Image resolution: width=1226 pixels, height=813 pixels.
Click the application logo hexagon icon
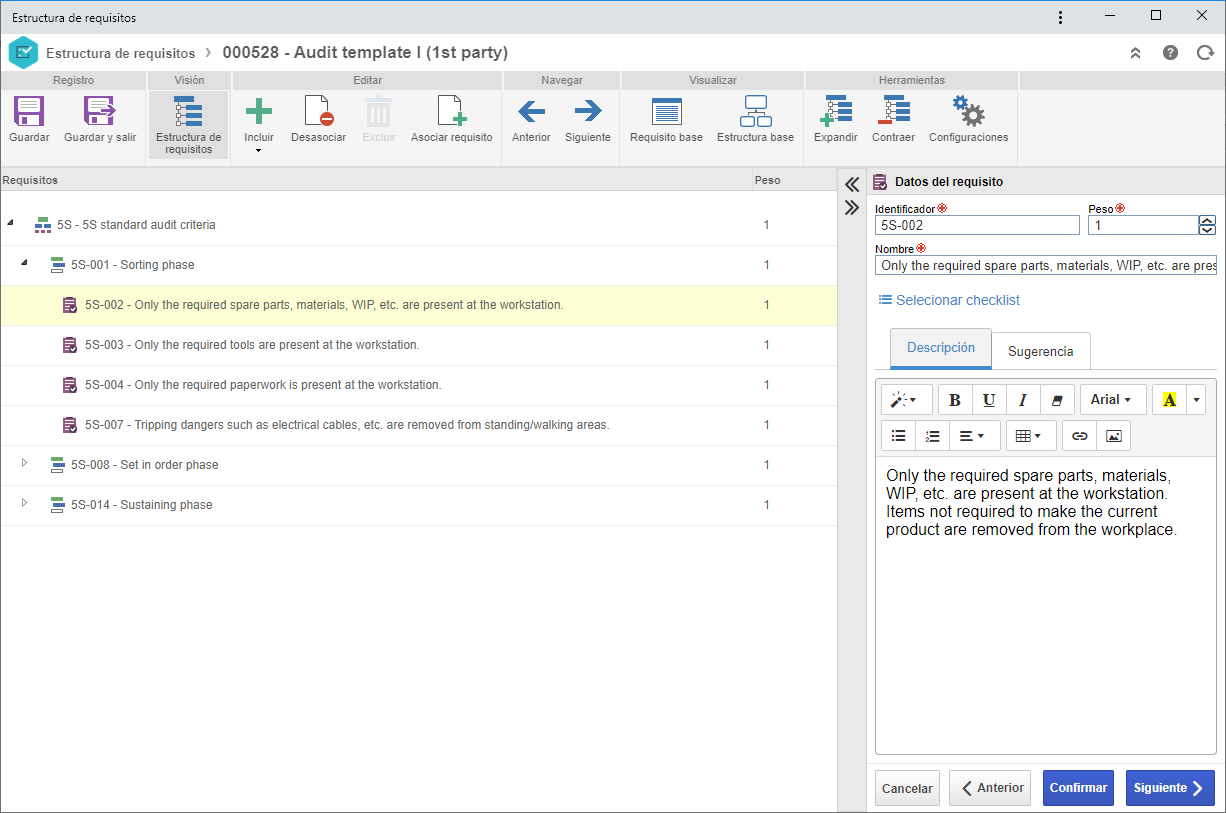tap(23, 53)
